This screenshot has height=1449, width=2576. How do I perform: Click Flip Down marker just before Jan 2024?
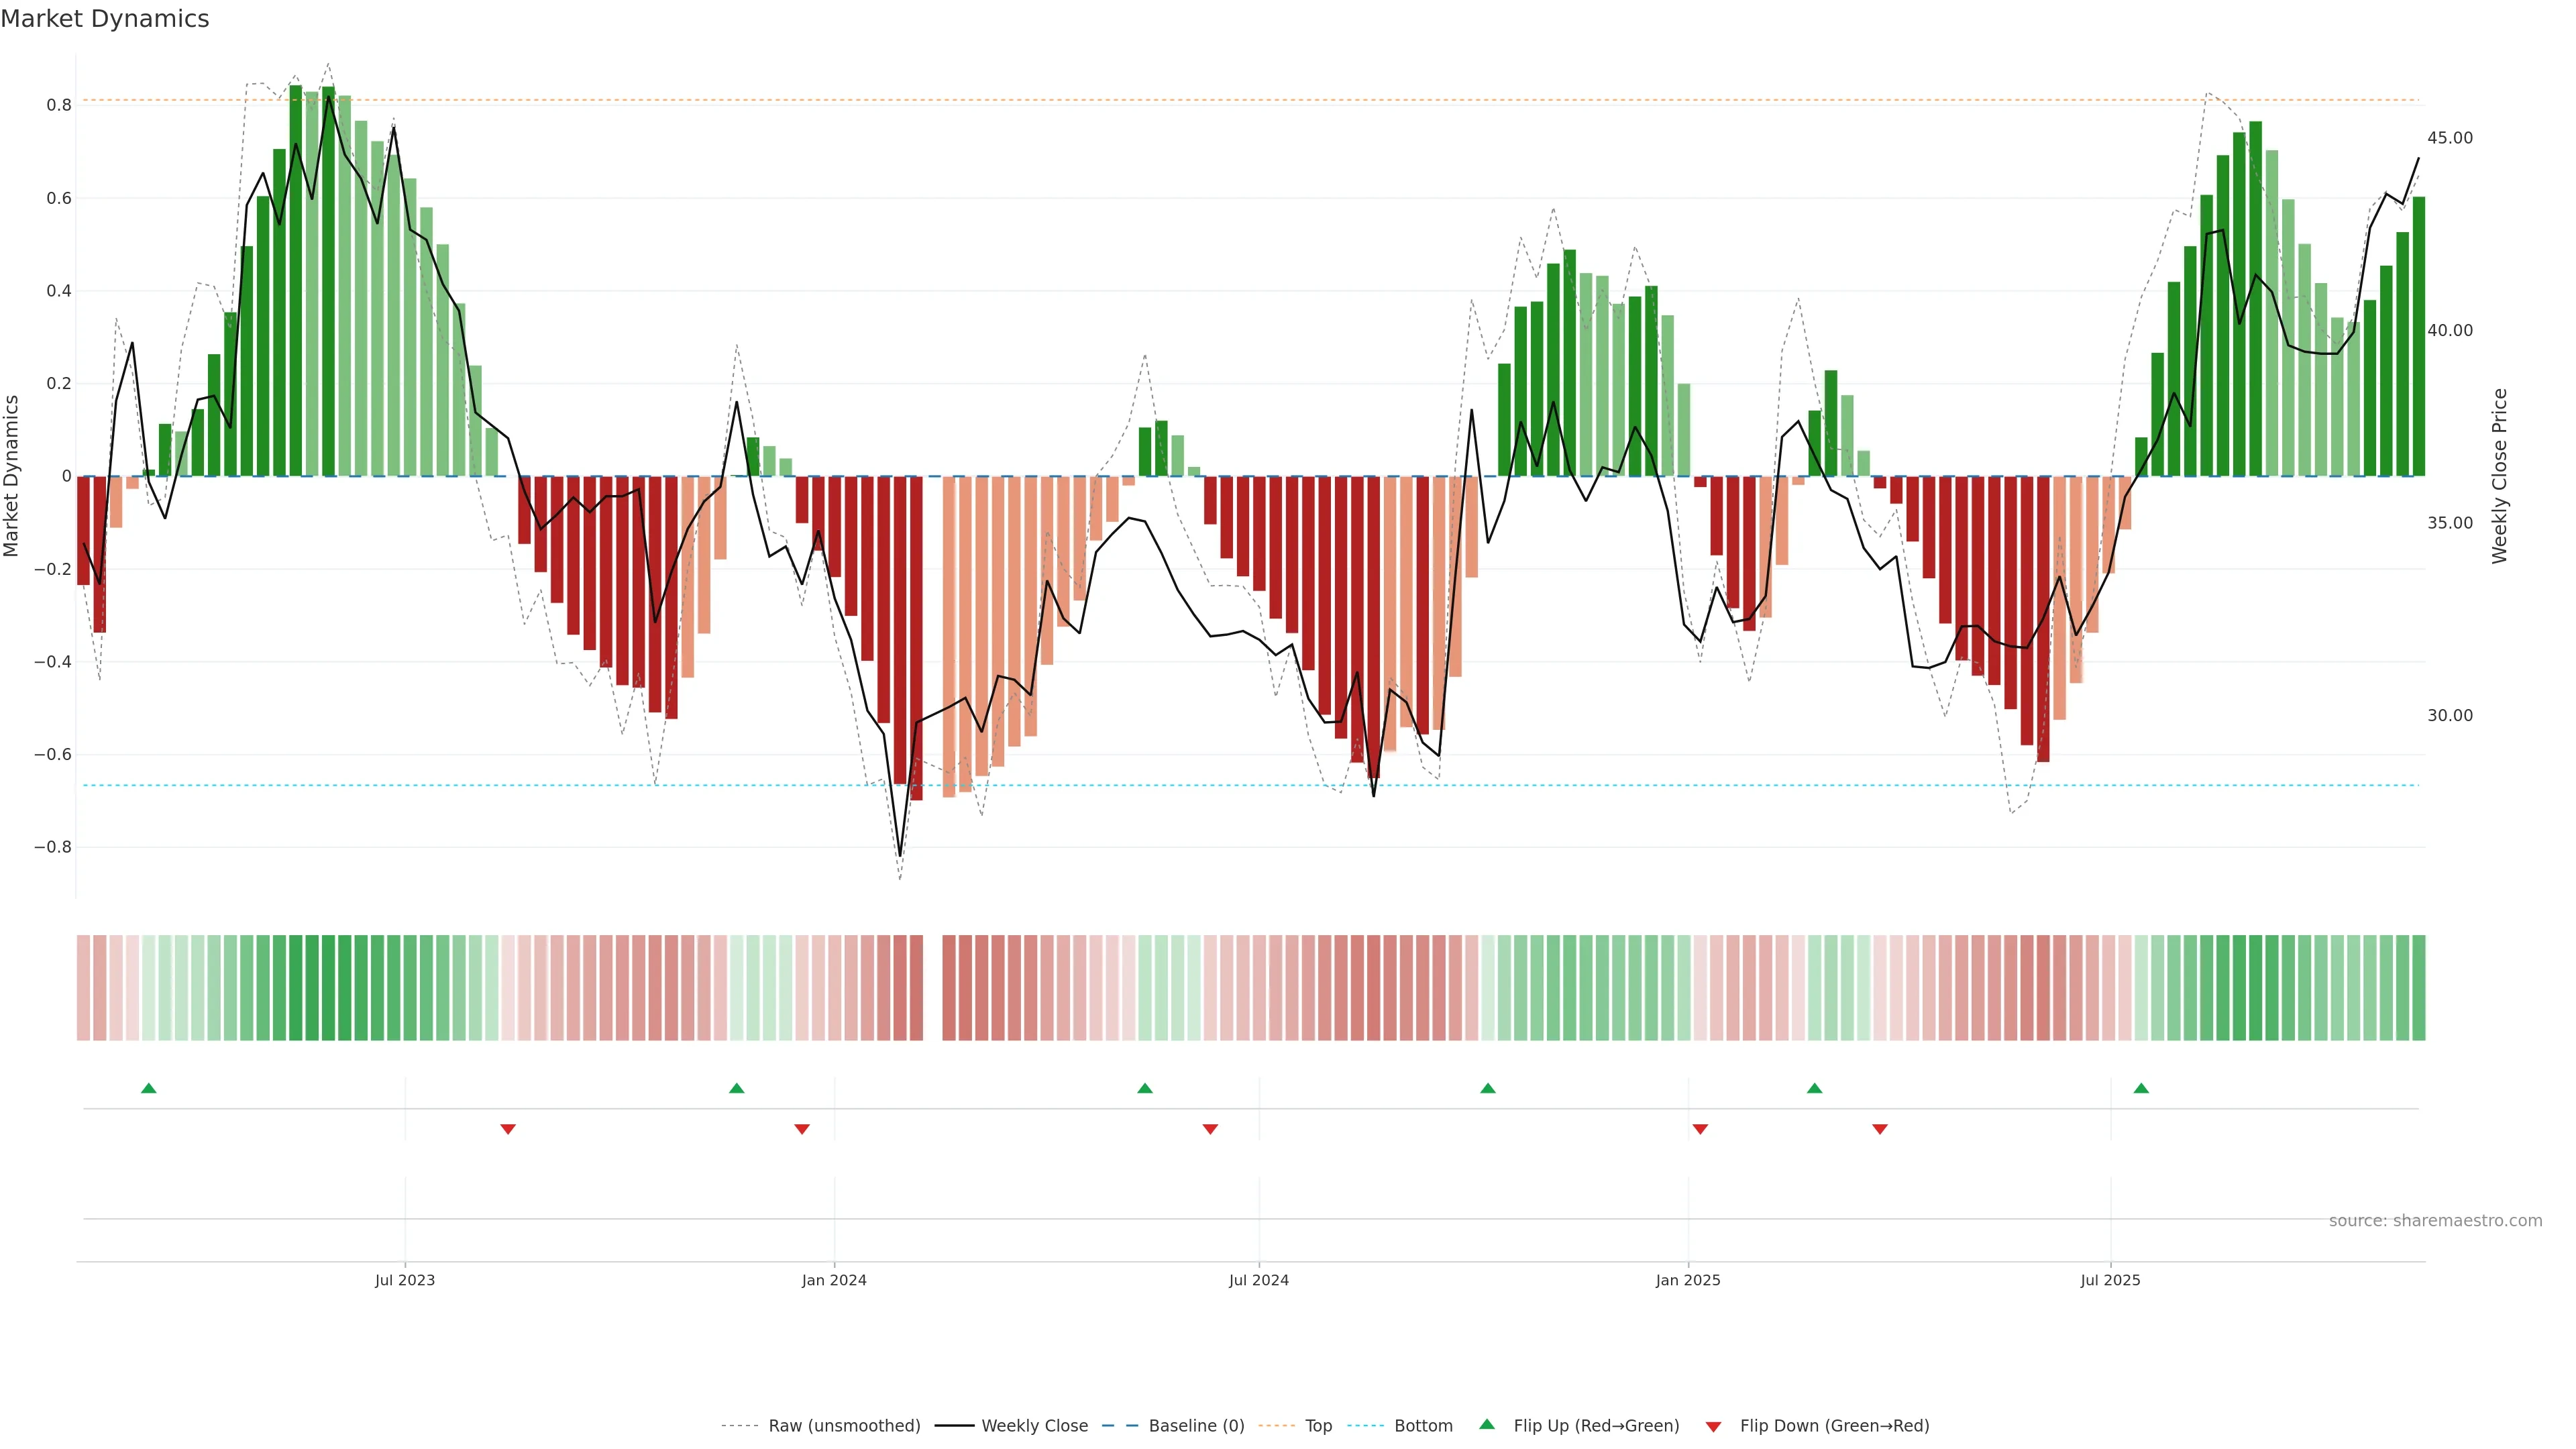(802, 1129)
